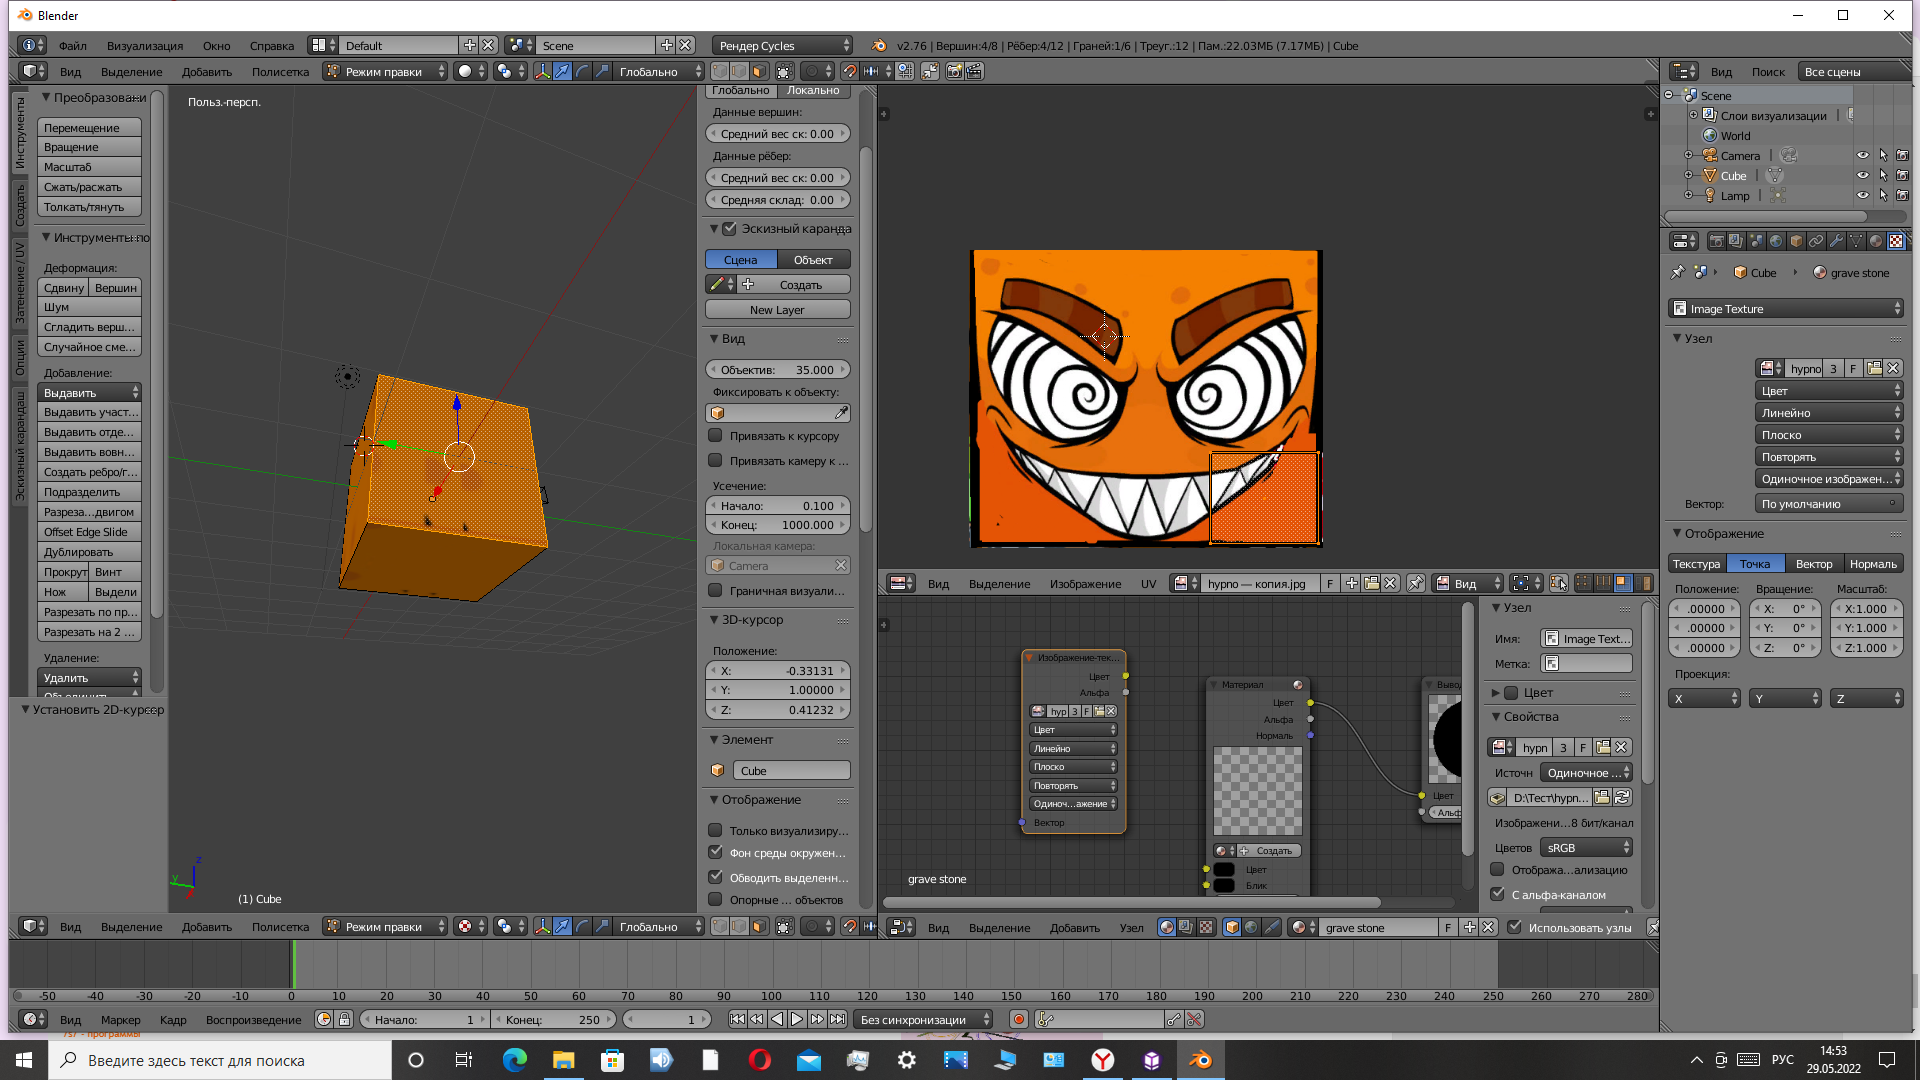Click the eyedropper in Lock to Object field

point(841,413)
